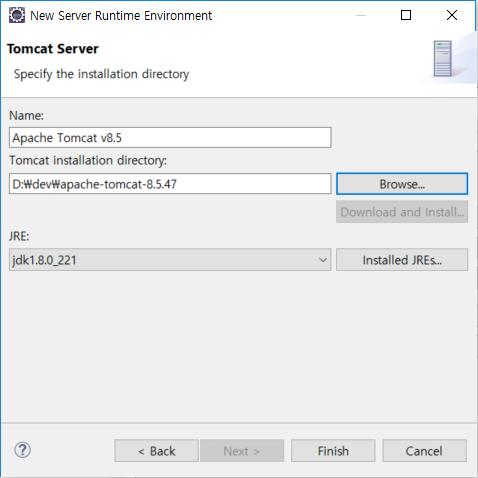This screenshot has height=478, width=478.
Task: Click the Download and Install... button
Action: pos(402,212)
